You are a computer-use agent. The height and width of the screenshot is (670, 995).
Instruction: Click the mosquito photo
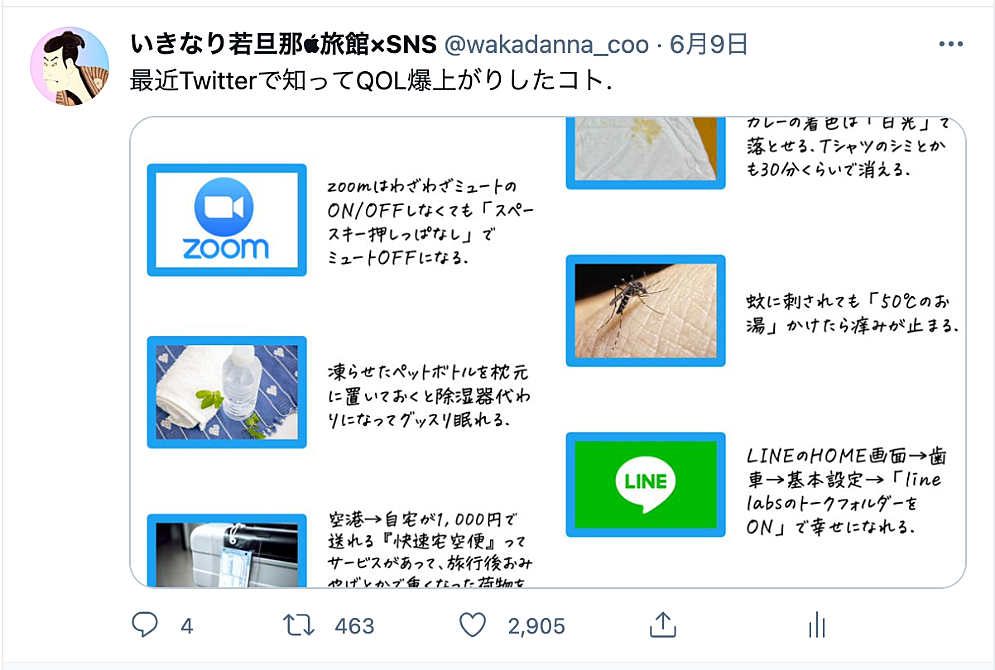pyautogui.click(x=645, y=310)
